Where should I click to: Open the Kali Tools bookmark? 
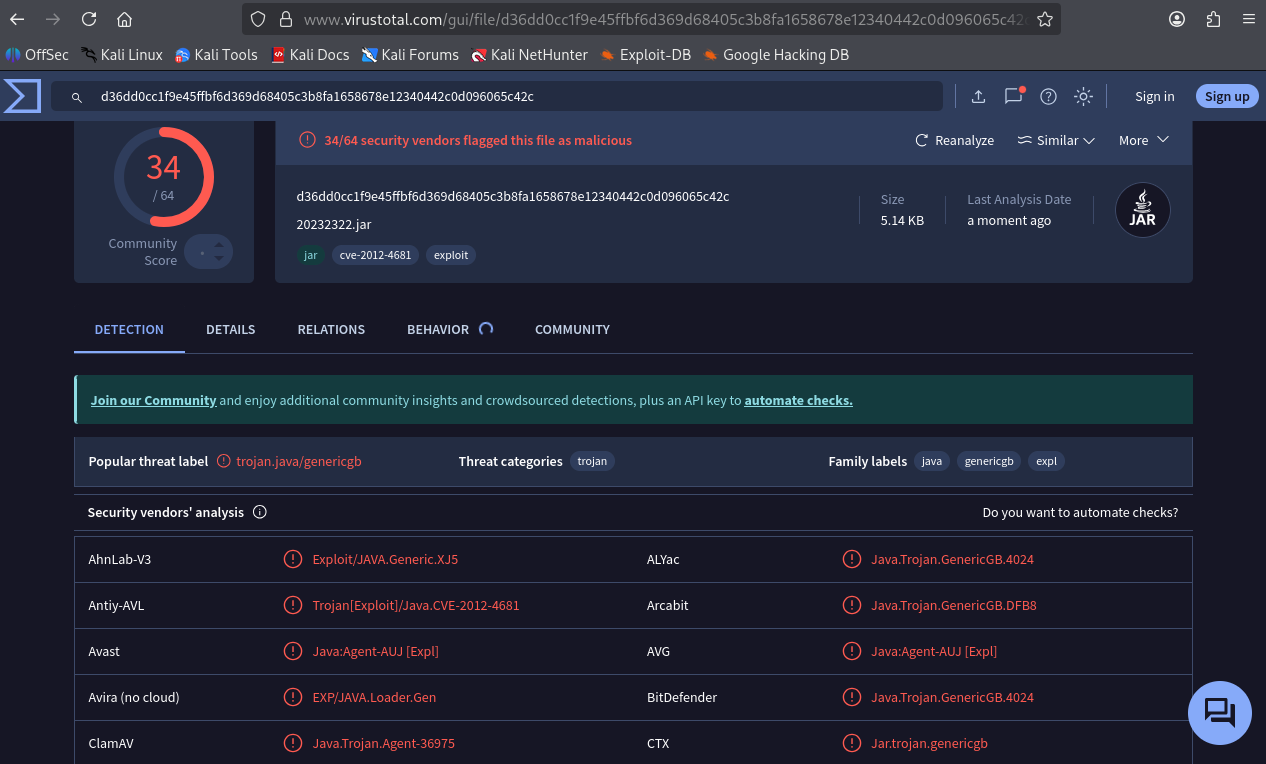coord(216,55)
